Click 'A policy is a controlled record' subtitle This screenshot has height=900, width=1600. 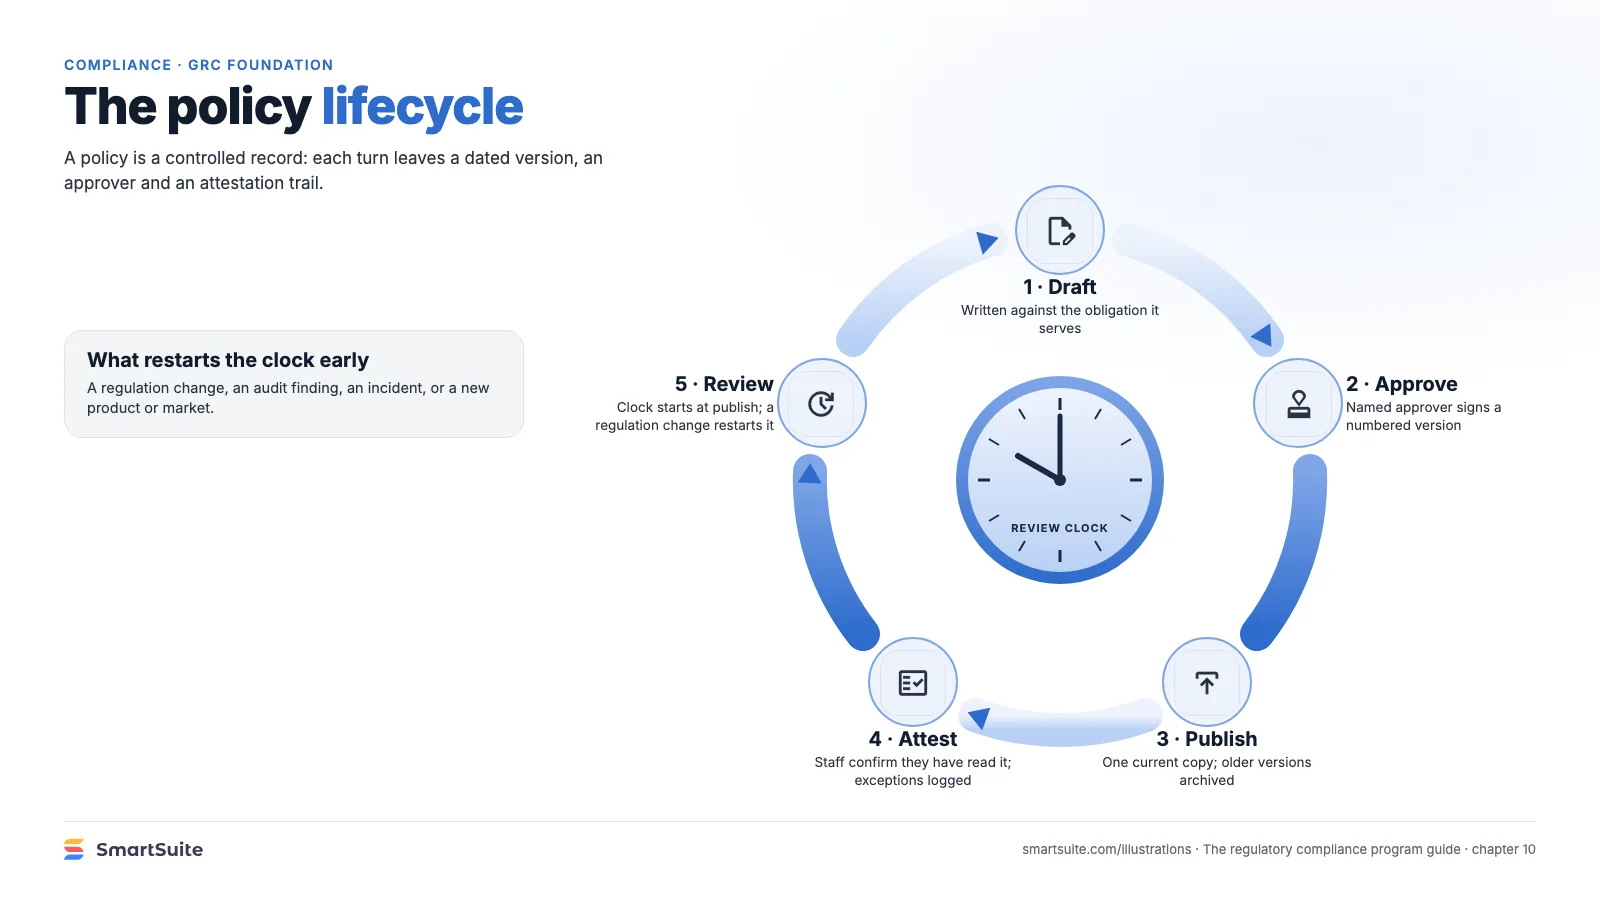coord(334,170)
